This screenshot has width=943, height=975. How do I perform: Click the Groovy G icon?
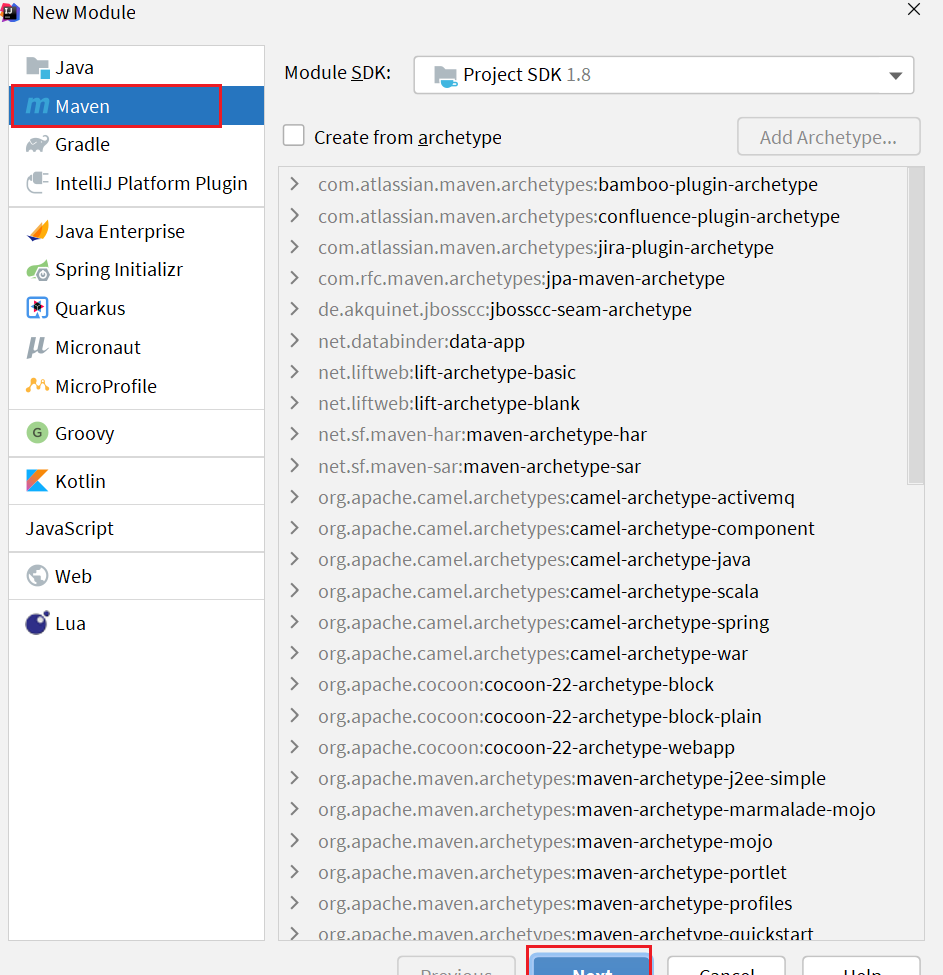[x=37, y=432]
